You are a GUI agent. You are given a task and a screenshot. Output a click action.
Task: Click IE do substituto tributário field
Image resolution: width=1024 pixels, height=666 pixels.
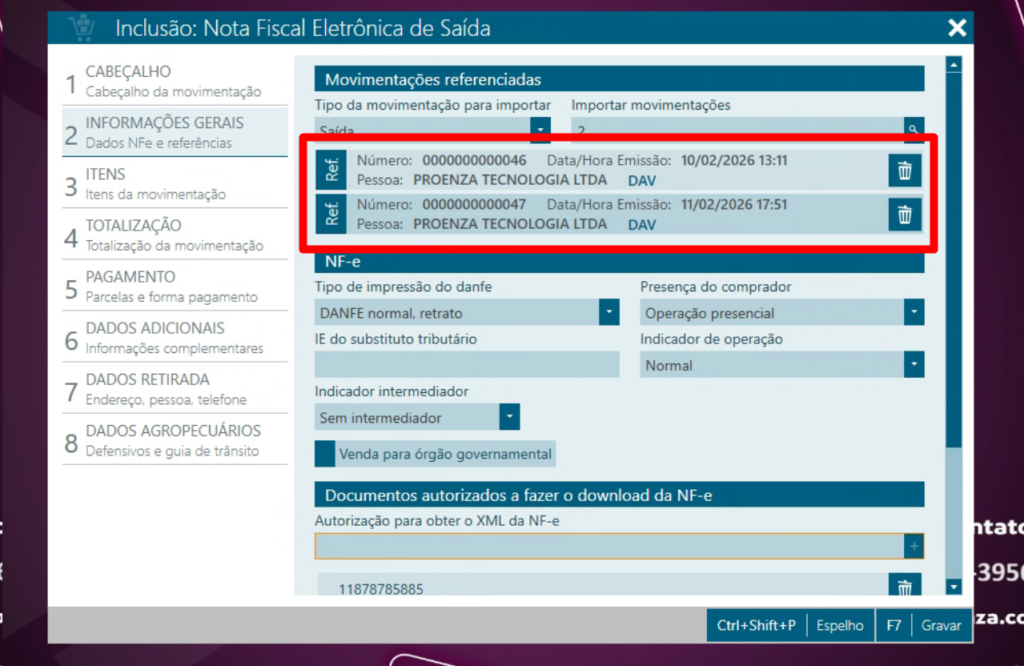tap(467, 365)
